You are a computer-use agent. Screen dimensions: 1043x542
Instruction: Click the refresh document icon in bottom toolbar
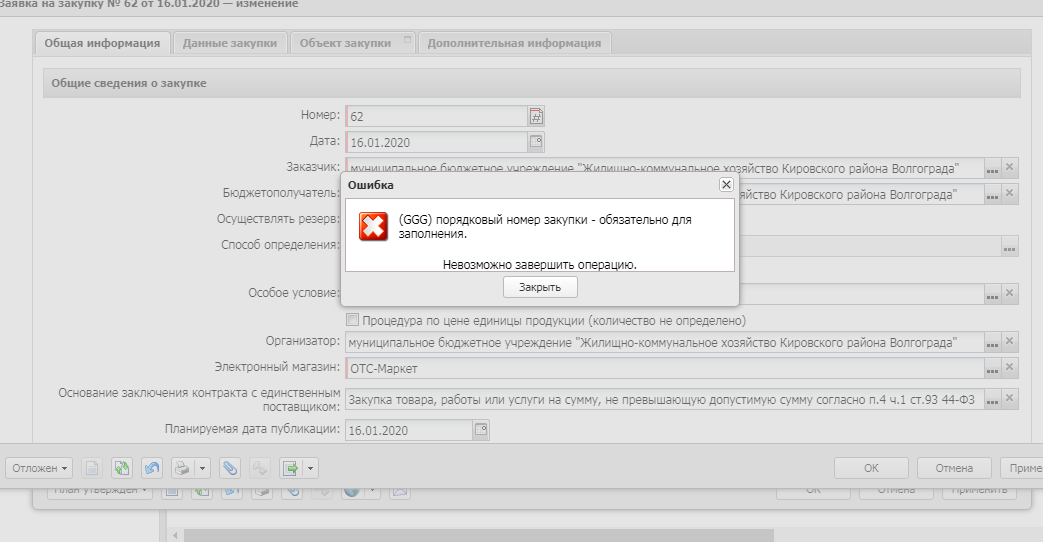pos(122,467)
